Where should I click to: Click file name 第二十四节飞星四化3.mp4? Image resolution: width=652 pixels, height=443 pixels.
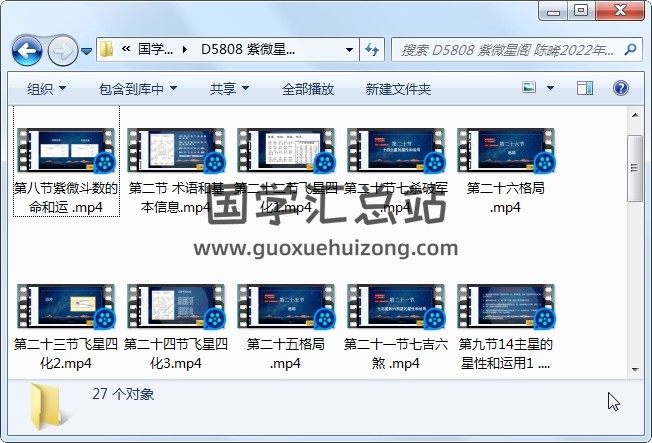click(176, 354)
